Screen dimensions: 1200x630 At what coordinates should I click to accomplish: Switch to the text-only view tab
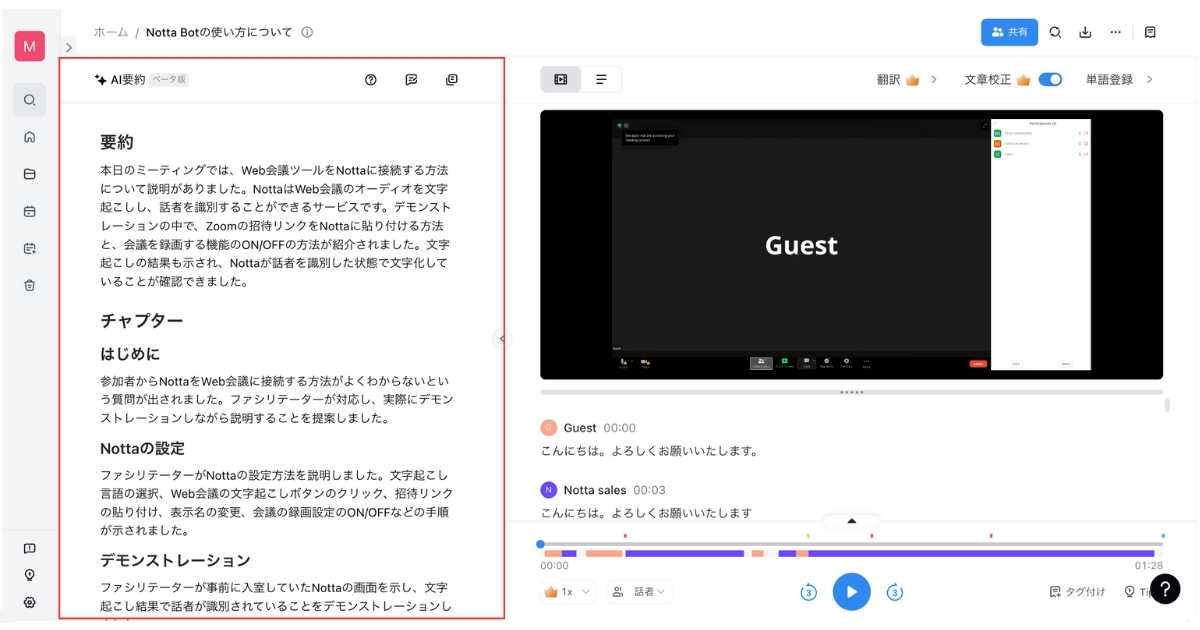tap(601, 79)
